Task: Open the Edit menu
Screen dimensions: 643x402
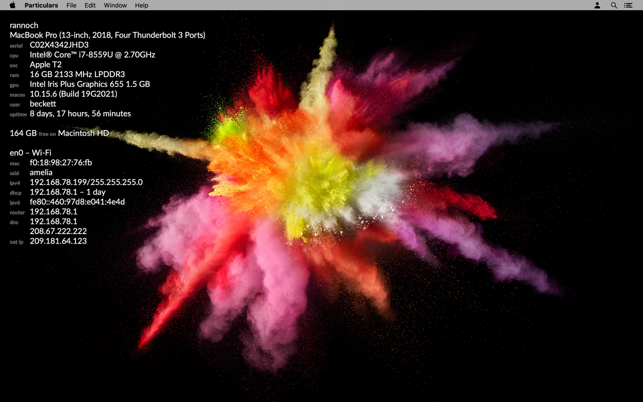Action: [90, 5]
